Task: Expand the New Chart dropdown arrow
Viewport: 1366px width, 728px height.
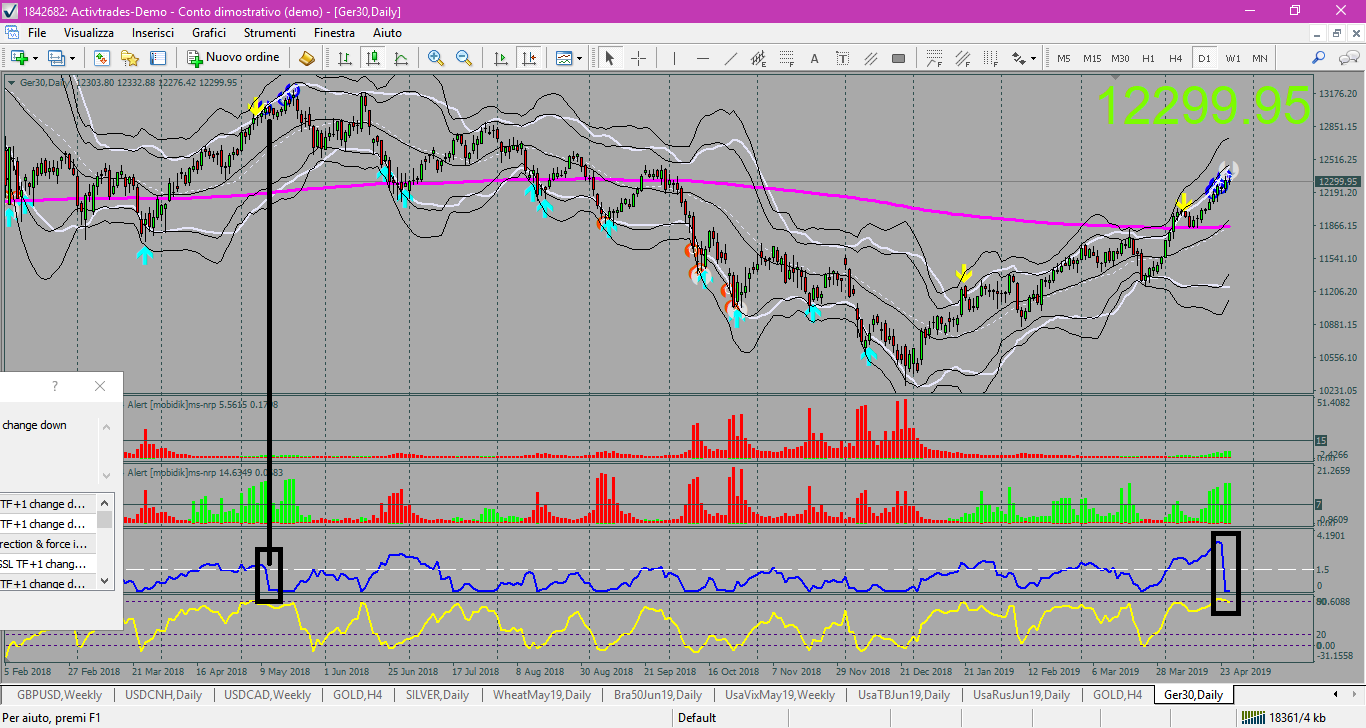Action: click(36, 58)
